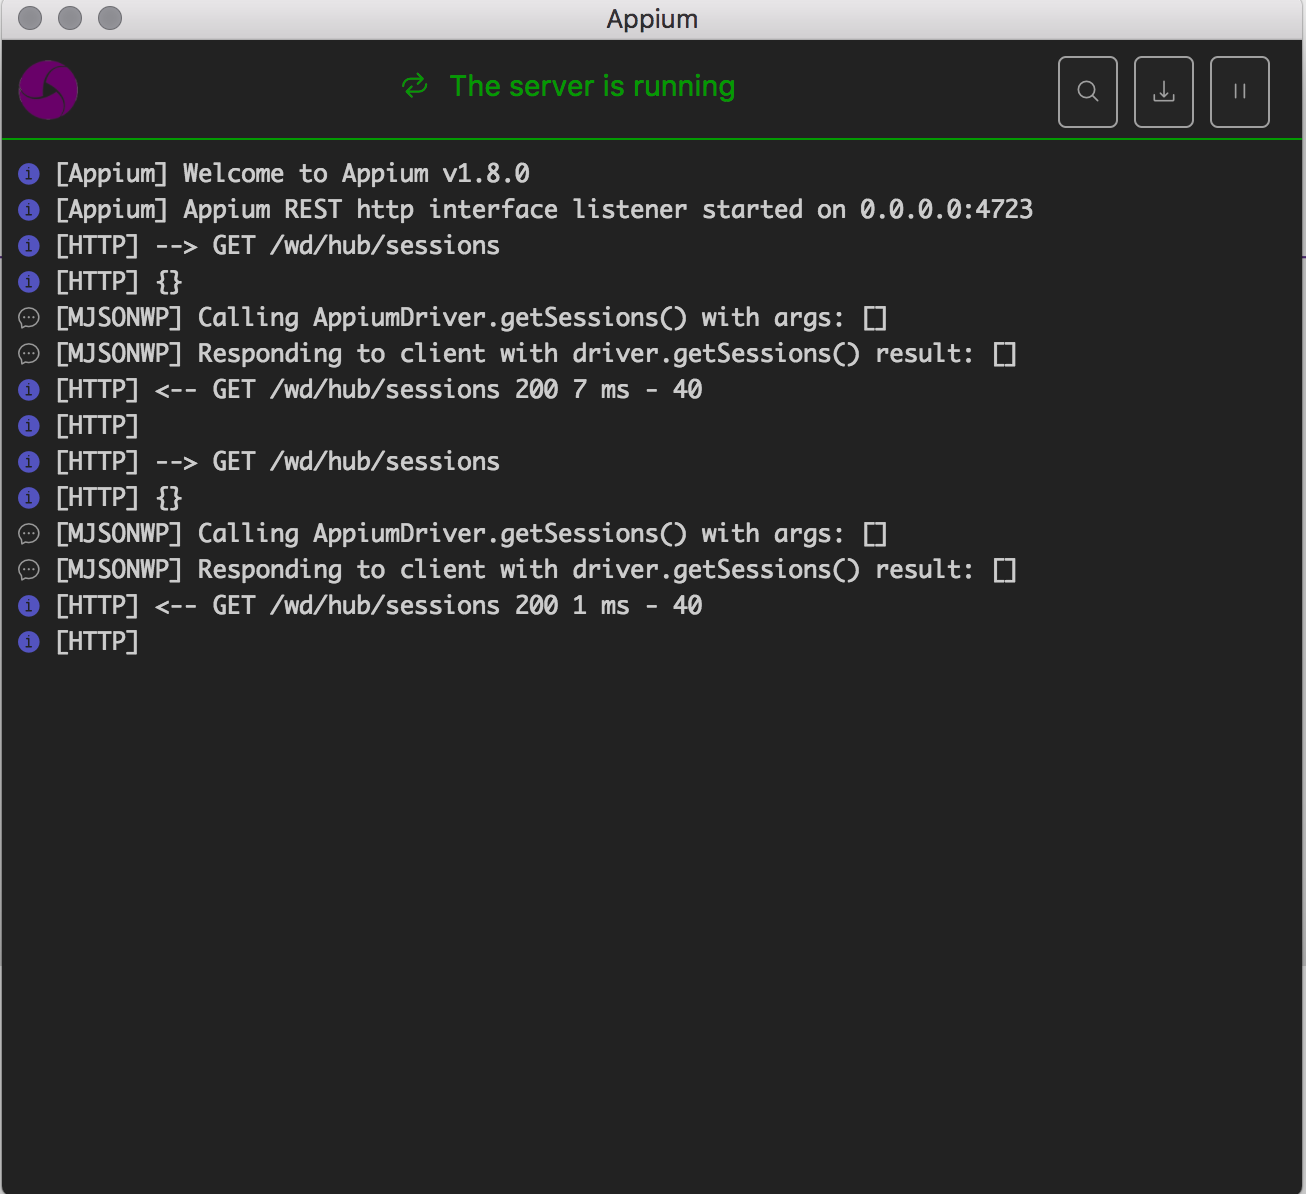Click the Appium logo
The image size is (1306, 1194).
(x=47, y=89)
